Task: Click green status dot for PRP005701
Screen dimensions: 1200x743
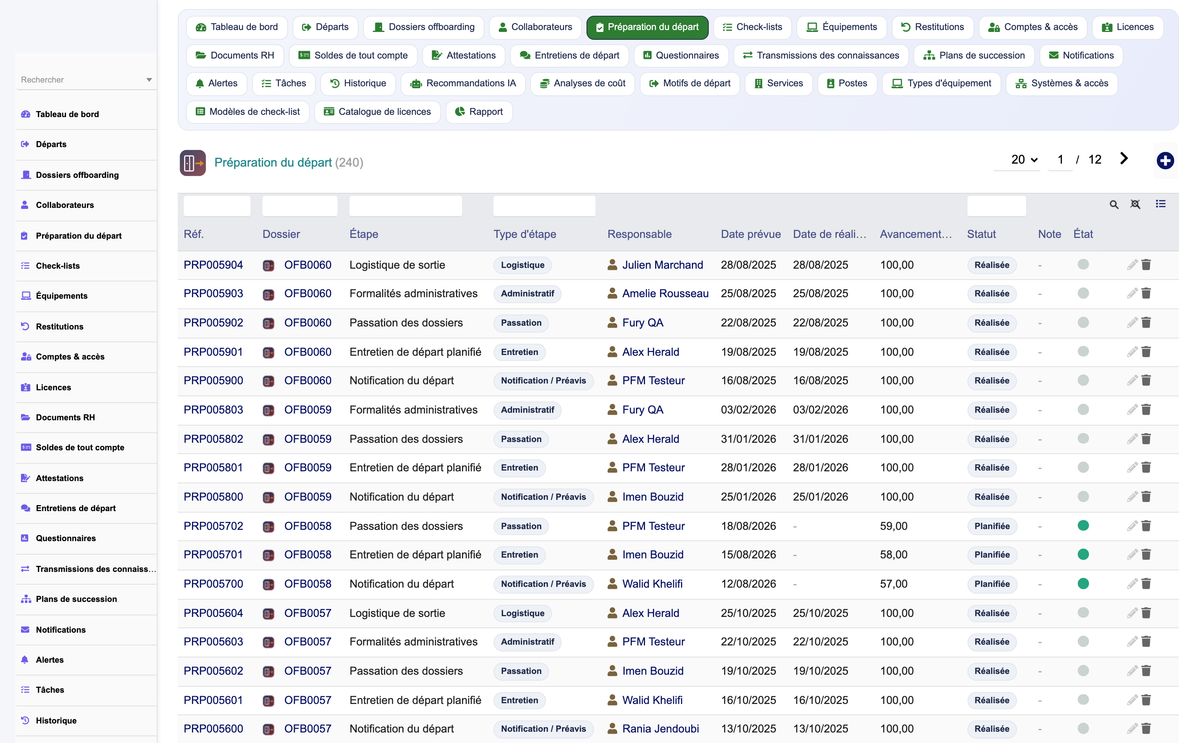Action: 1083,554
